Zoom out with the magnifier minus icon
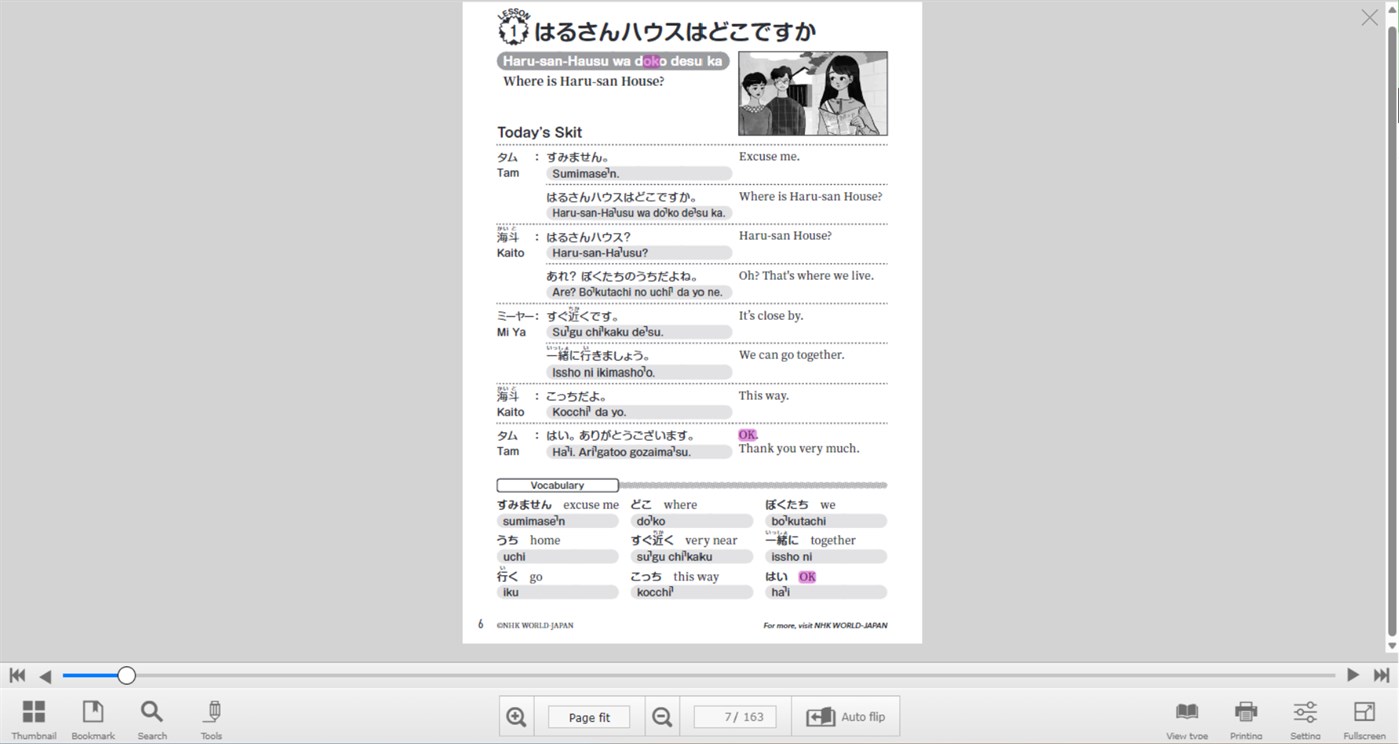The width and height of the screenshot is (1399, 744). (662, 717)
